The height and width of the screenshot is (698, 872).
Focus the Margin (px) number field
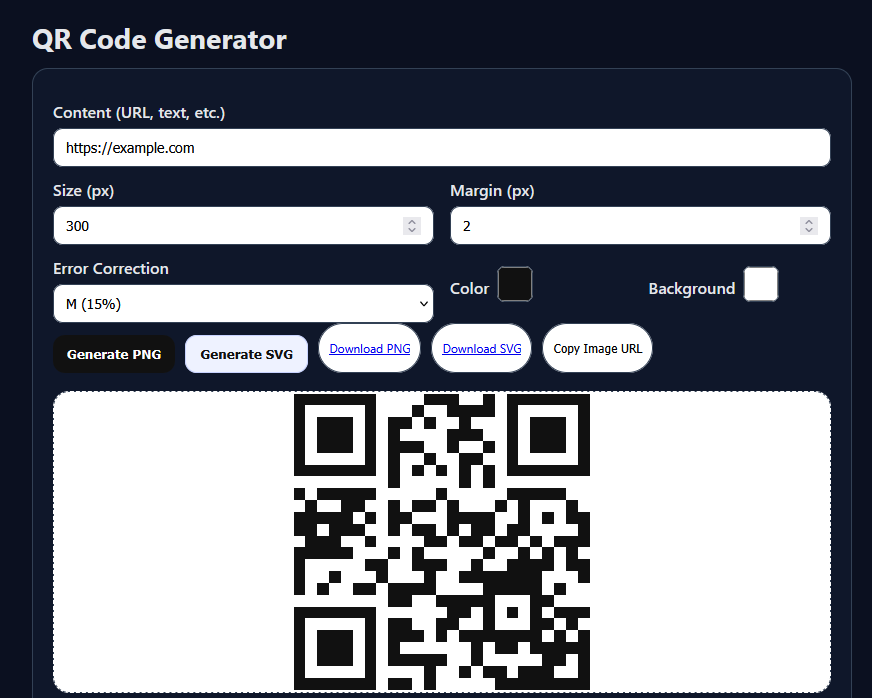pyautogui.click(x=640, y=226)
